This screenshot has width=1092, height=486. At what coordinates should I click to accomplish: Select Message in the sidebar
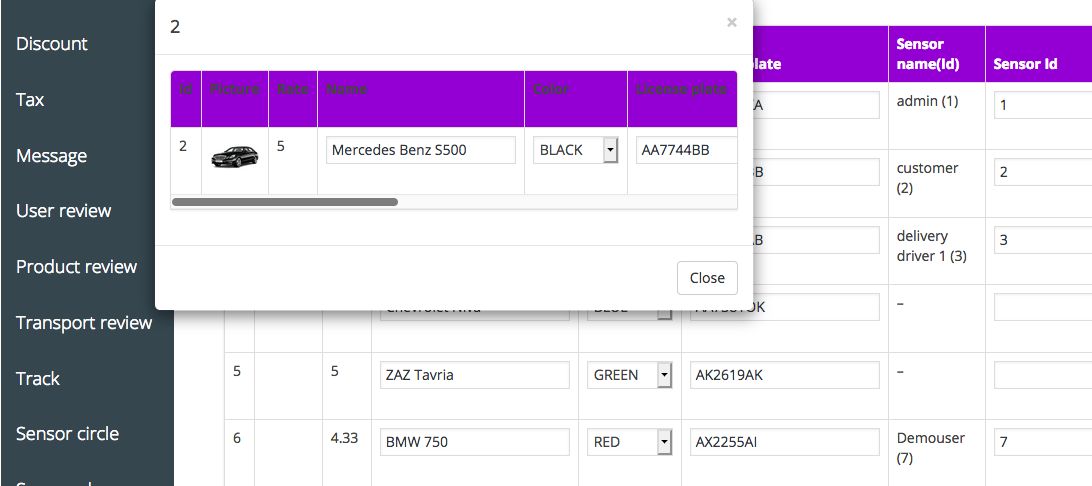pos(51,156)
